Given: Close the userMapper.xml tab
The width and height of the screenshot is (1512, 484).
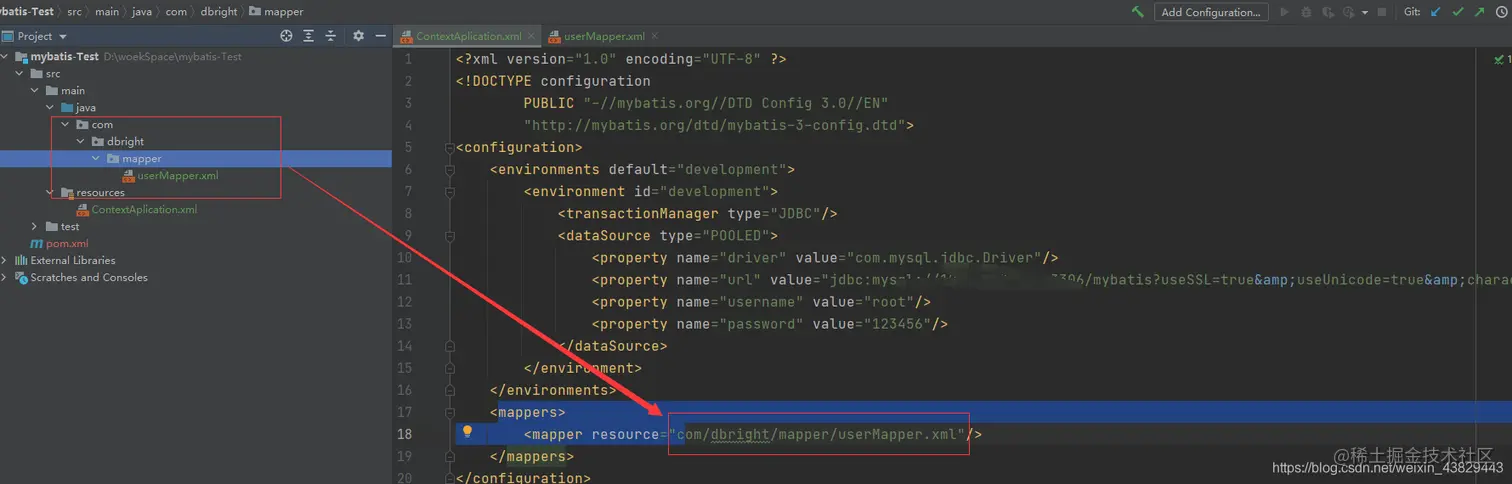Looking at the screenshot, I should click(655, 36).
